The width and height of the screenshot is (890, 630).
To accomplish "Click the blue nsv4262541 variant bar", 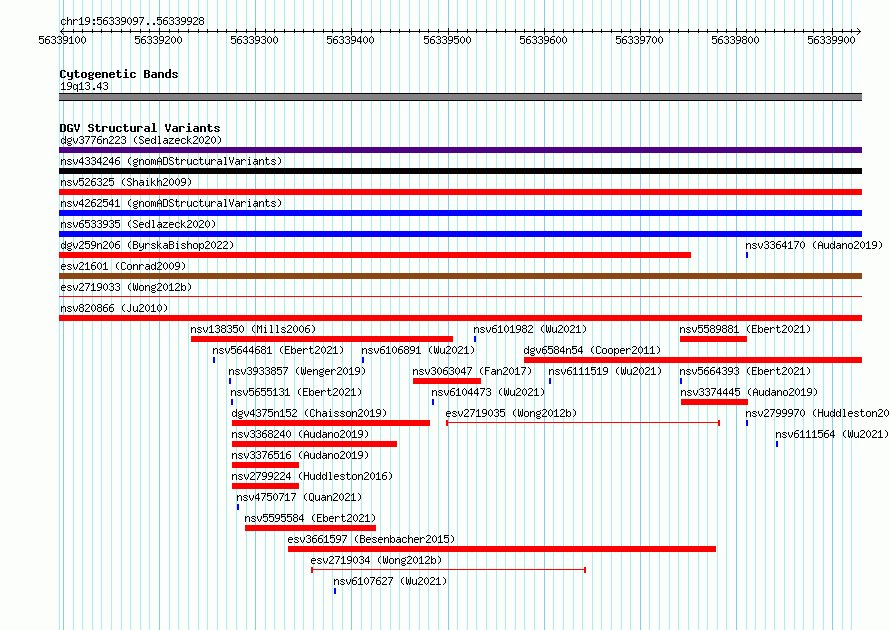I will click(x=460, y=213).
